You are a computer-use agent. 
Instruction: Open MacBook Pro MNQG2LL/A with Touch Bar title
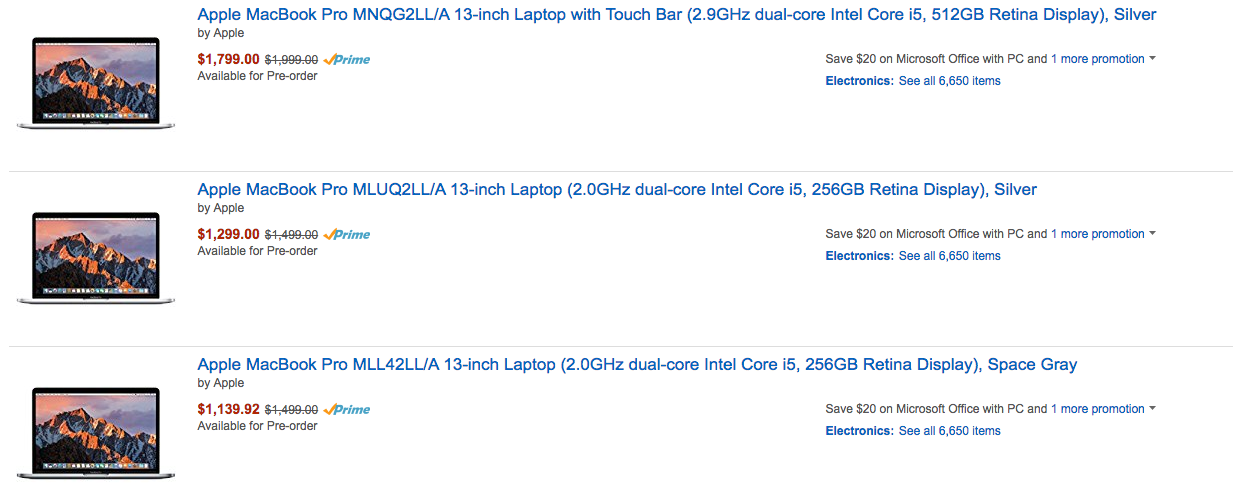tap(677, 15)
